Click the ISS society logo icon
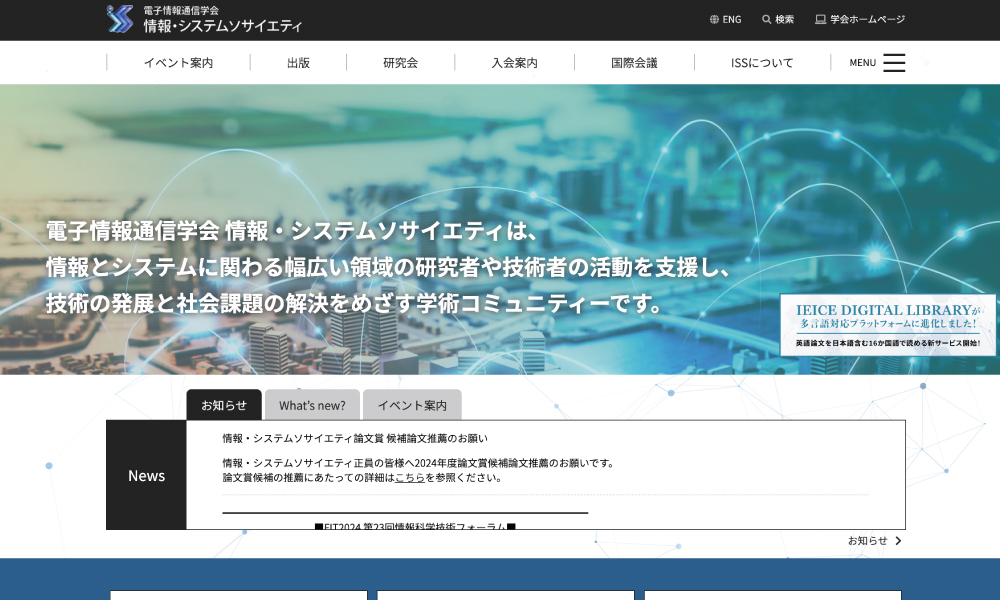 [x=120, y=19]
